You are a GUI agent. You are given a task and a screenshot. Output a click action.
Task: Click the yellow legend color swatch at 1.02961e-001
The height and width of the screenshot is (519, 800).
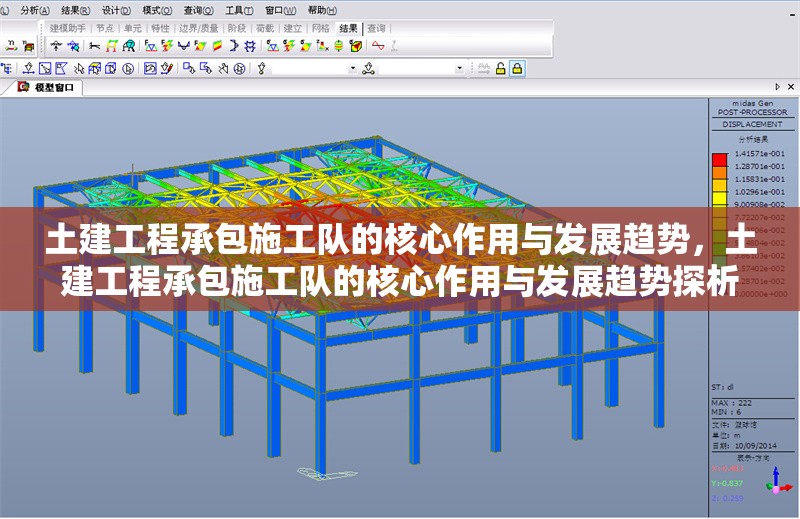point(719,198)
